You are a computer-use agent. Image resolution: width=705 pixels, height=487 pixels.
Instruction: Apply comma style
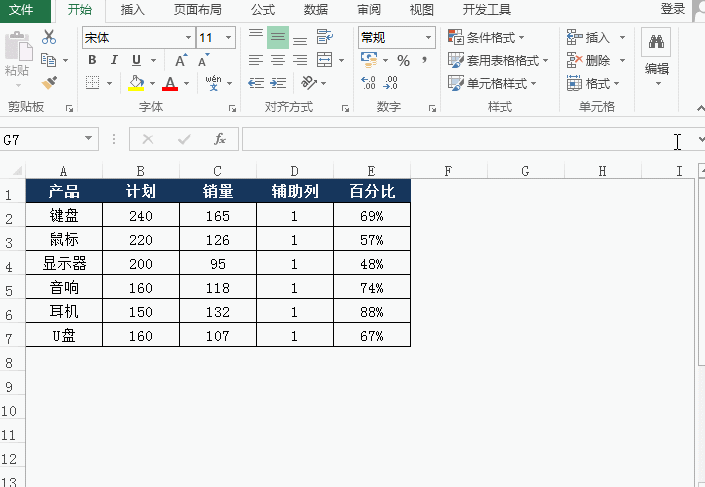pyautogui.click(x=424, y=60)
